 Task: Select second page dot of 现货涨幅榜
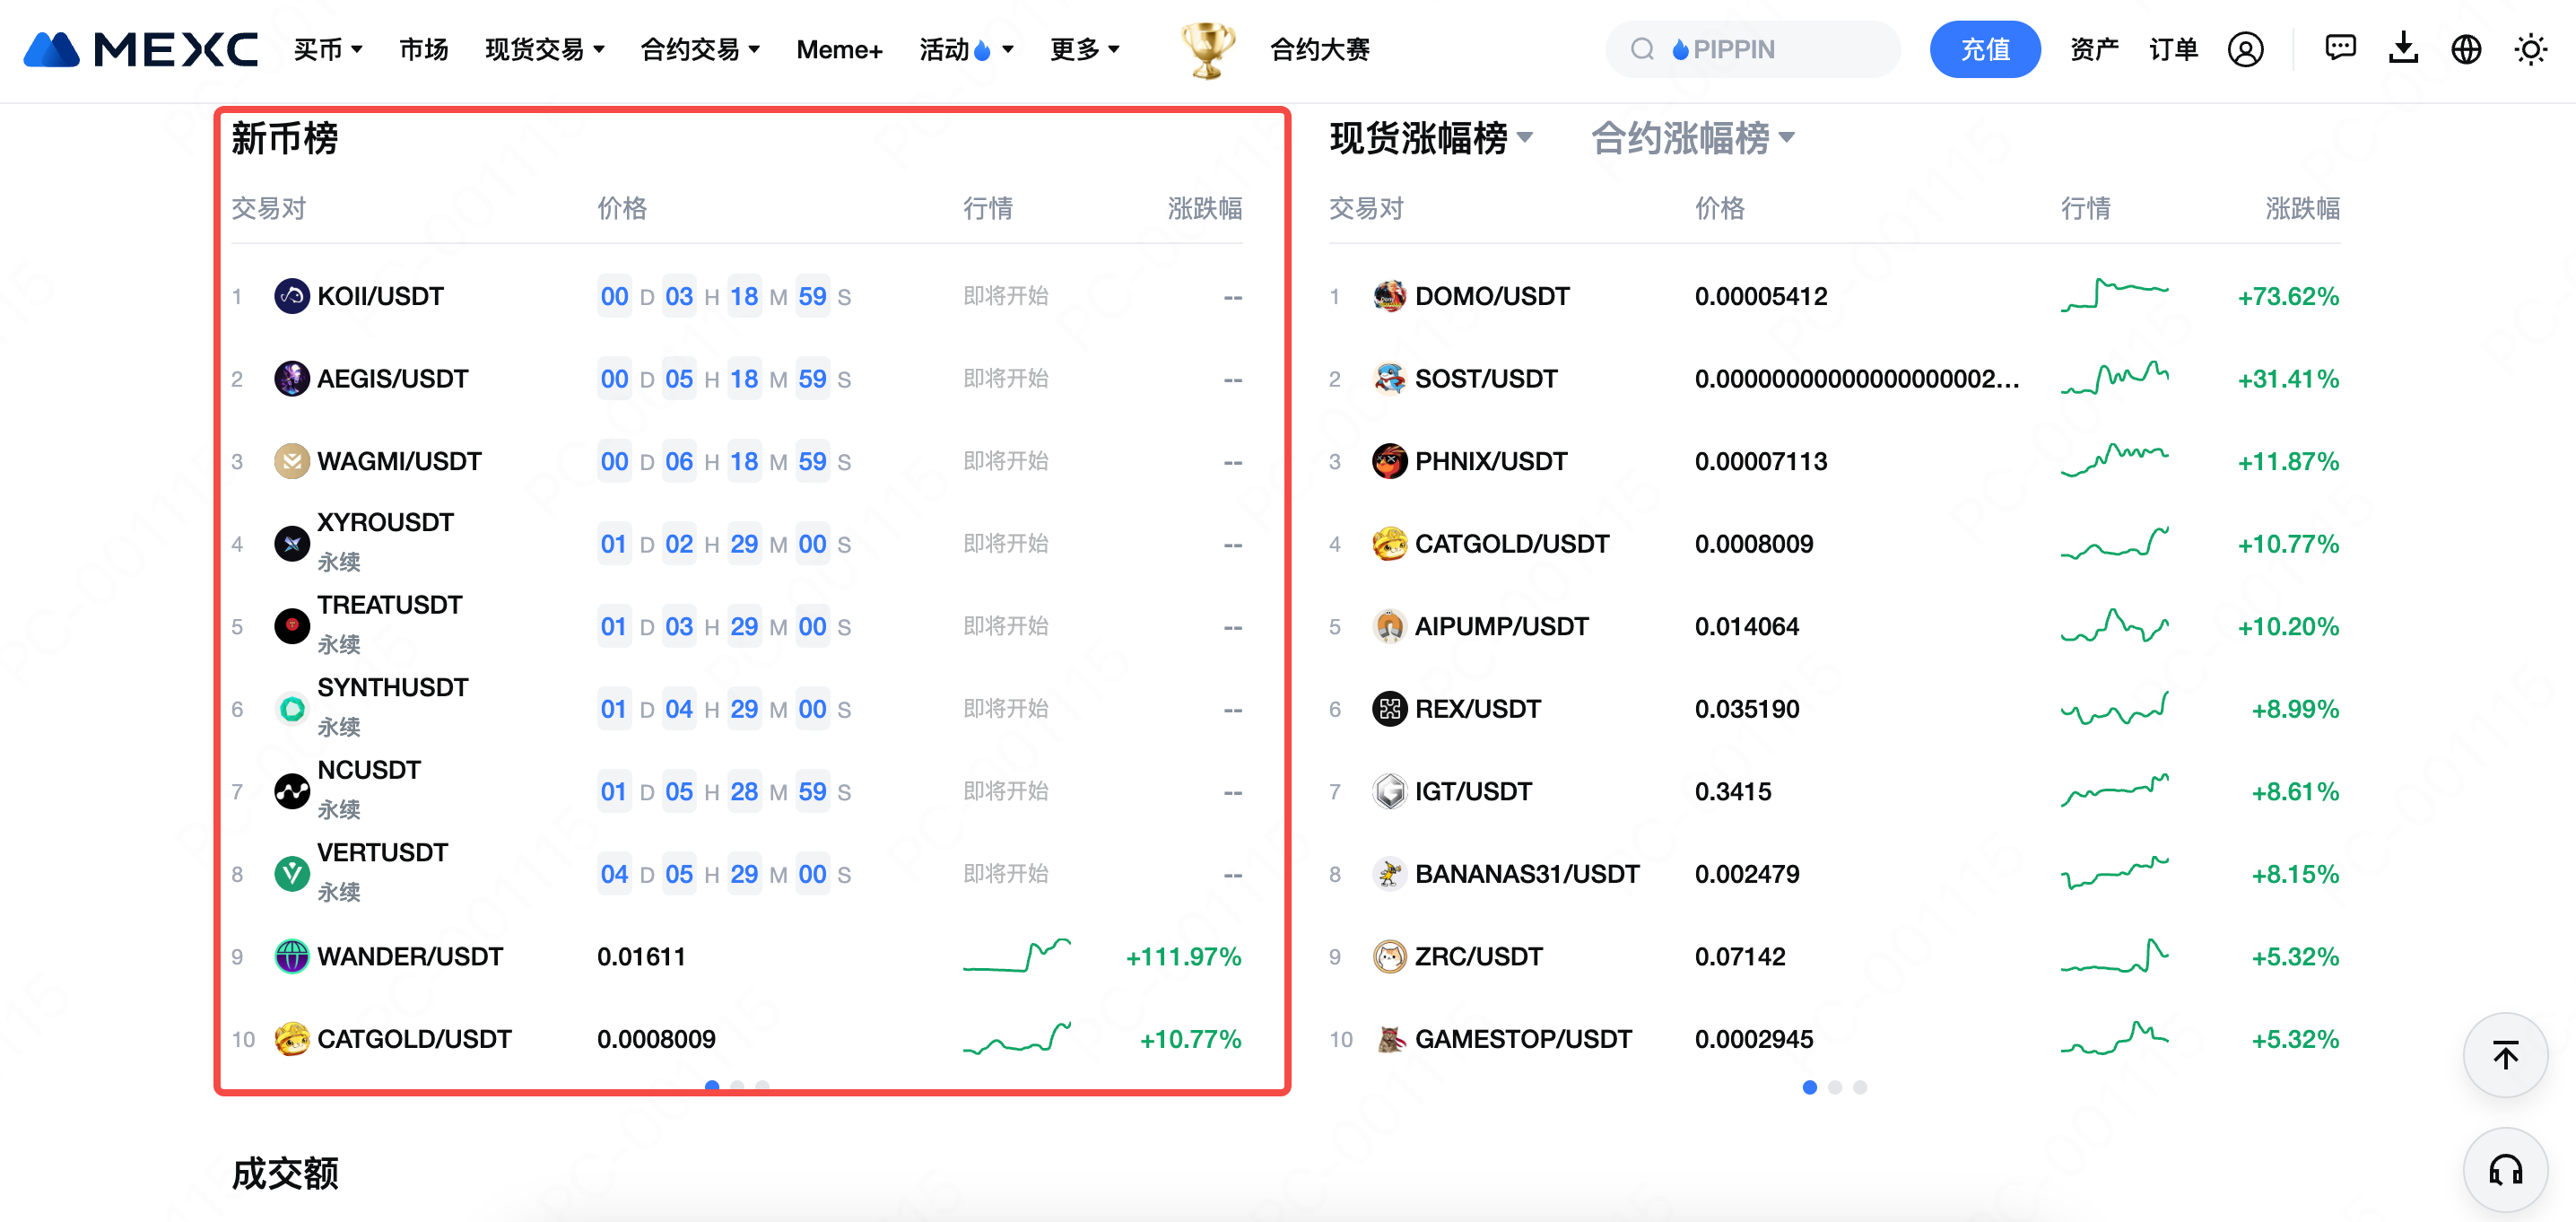(1834, 1087)
